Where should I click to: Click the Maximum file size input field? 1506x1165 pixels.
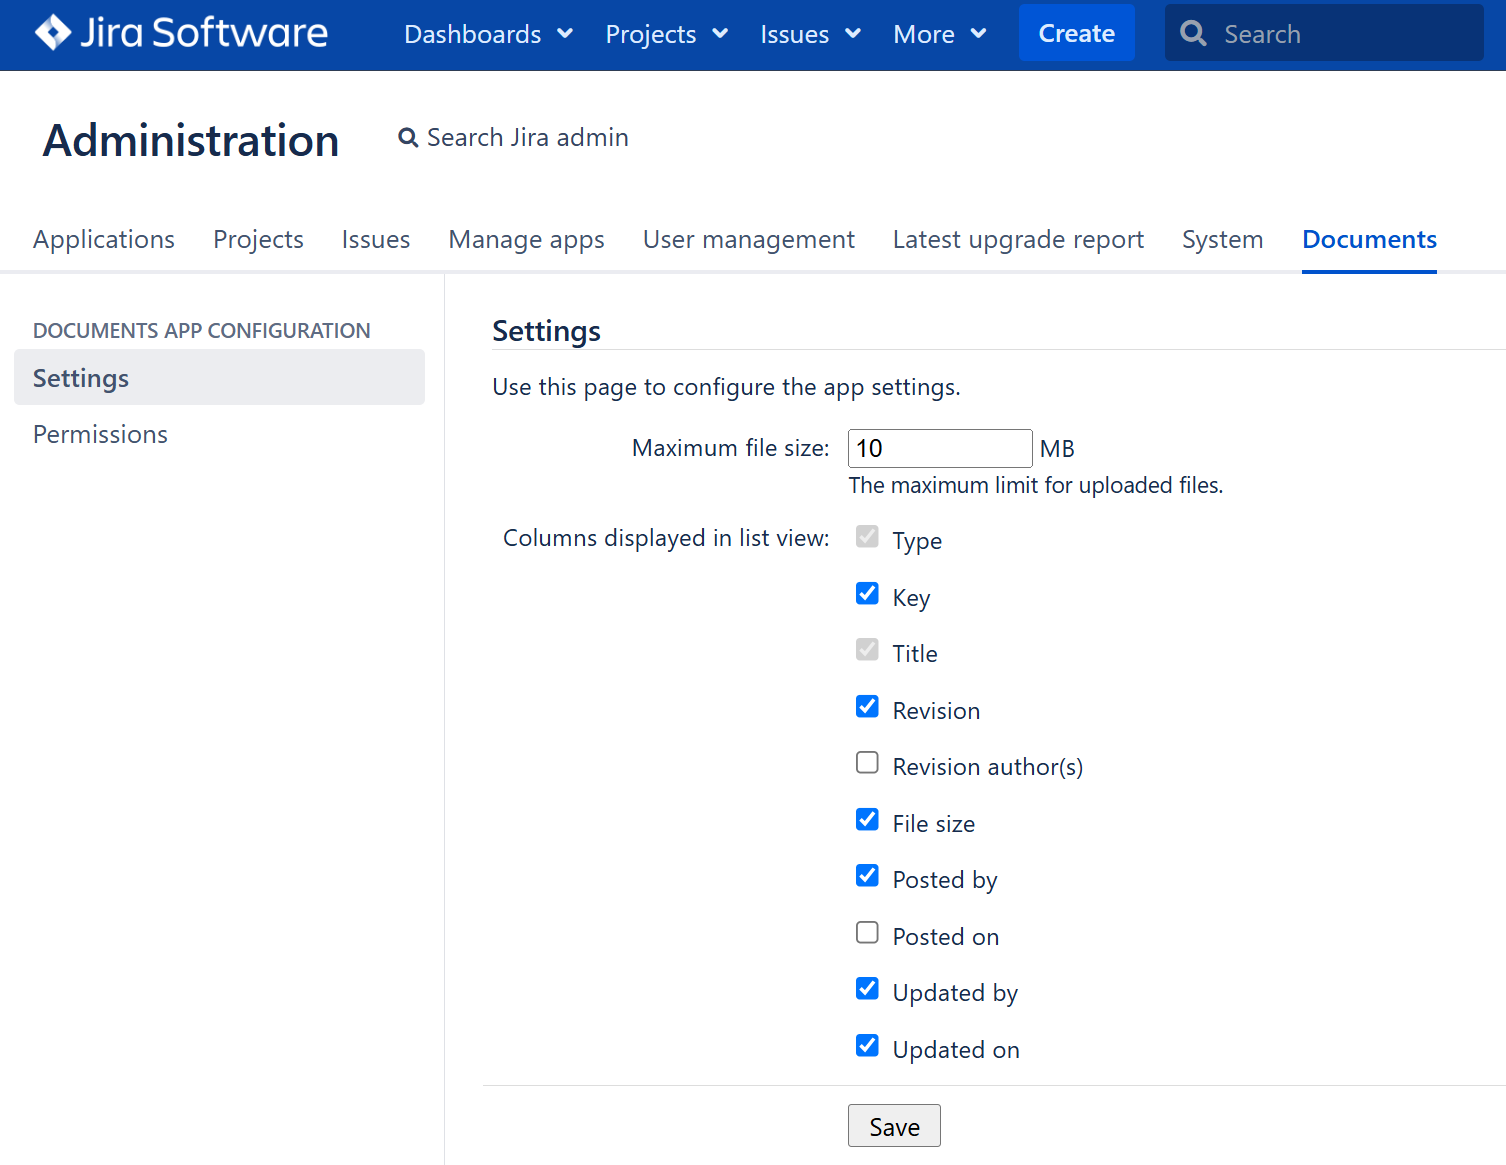[938, 447]
